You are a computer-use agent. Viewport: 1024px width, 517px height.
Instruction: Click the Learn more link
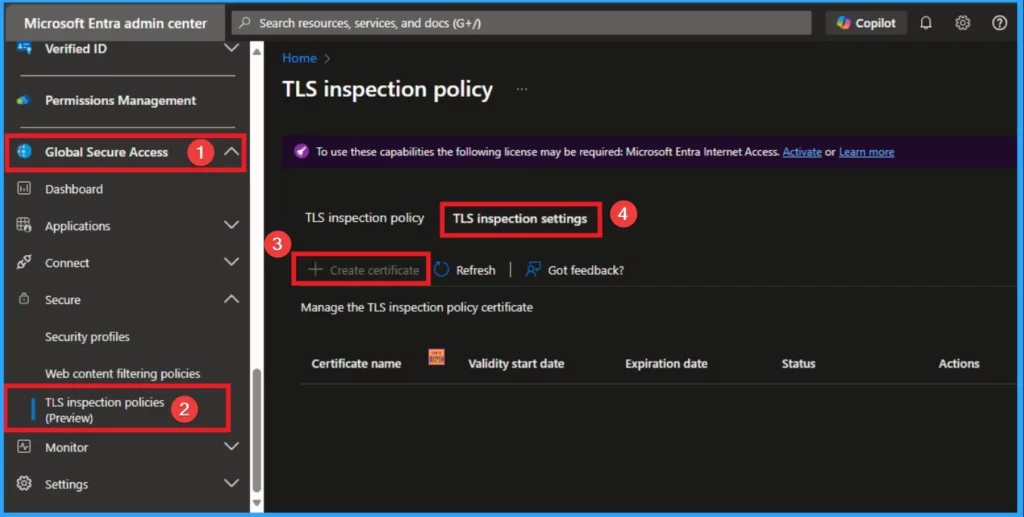tap(867, 151)
